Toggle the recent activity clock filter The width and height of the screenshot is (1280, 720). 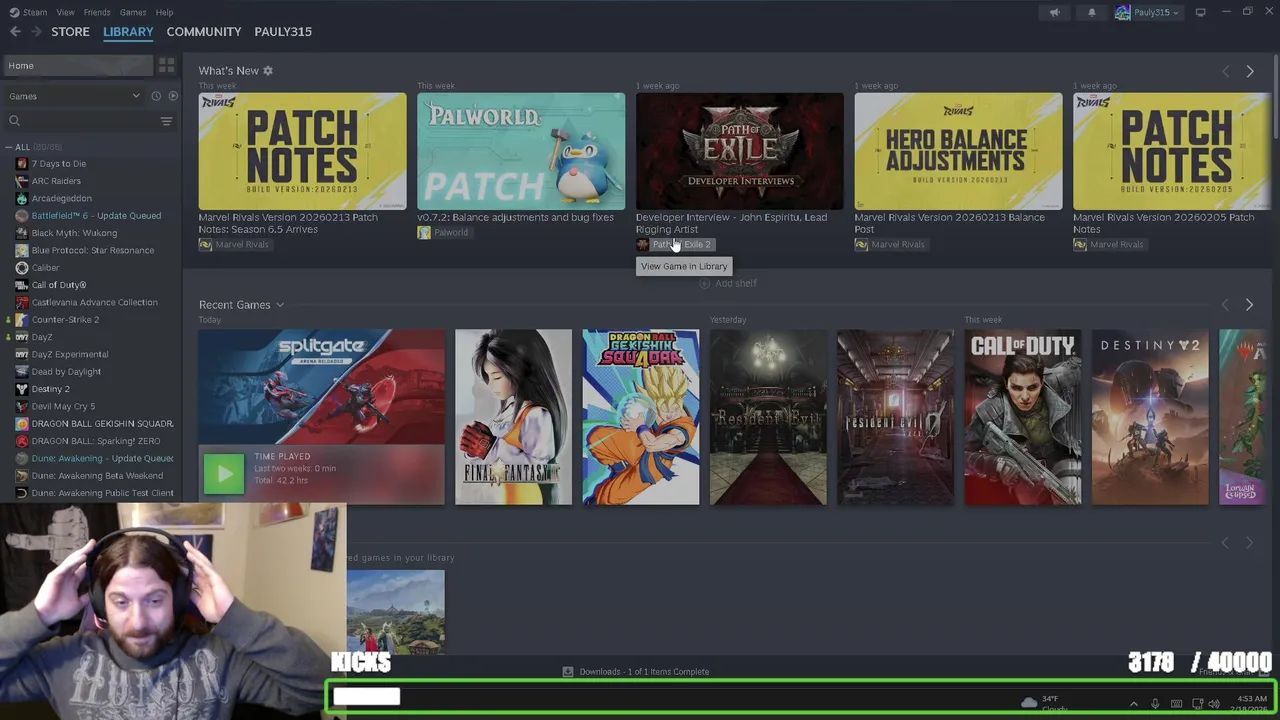156,96
